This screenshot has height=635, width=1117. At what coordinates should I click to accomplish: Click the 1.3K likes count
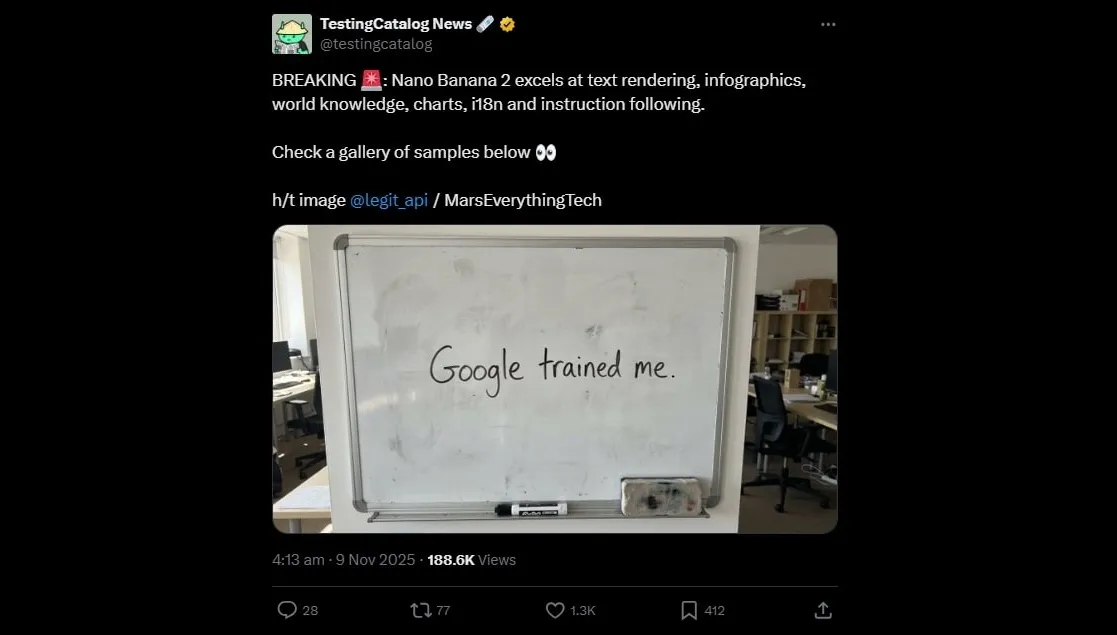(583, 610)
